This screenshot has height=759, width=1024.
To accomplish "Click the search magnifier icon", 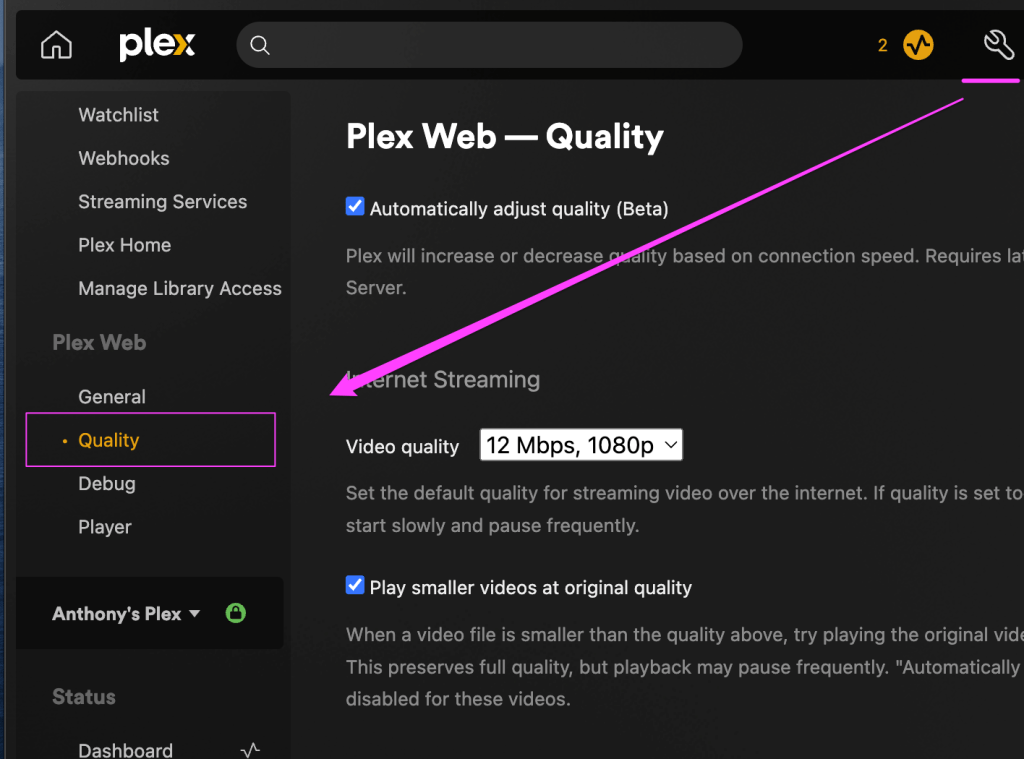I will coord(260,45).
